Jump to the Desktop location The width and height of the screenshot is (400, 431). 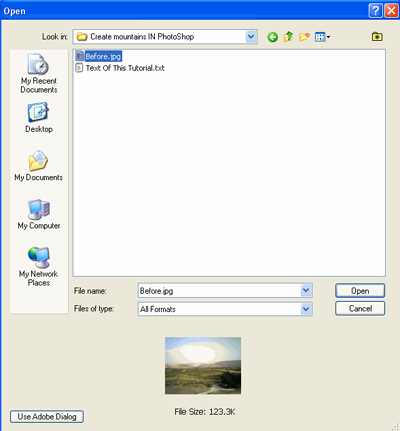point(39,118)
